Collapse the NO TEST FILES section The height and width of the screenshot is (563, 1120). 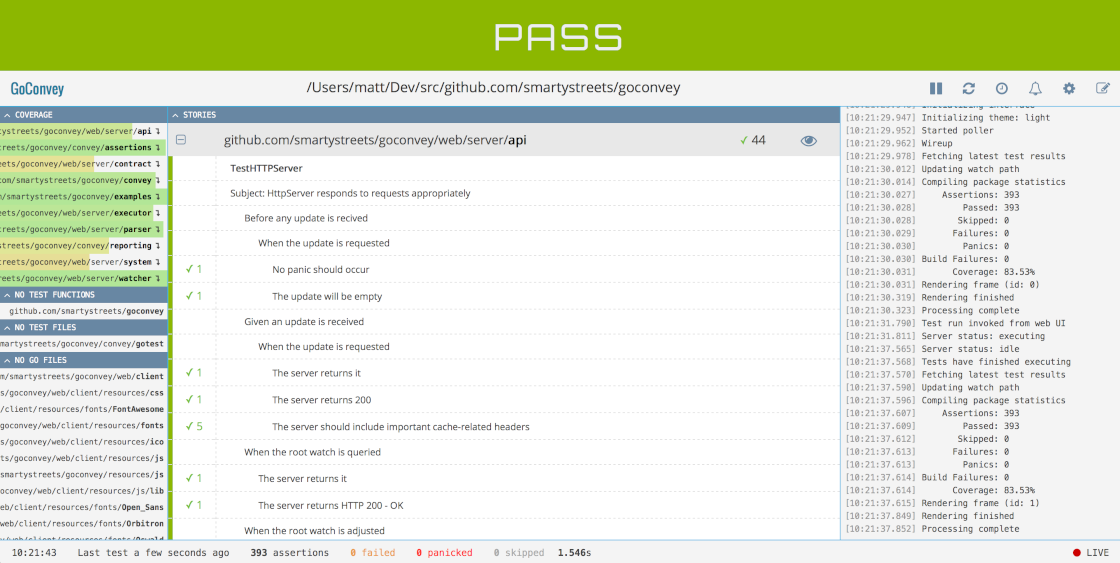tap(84, 327)
